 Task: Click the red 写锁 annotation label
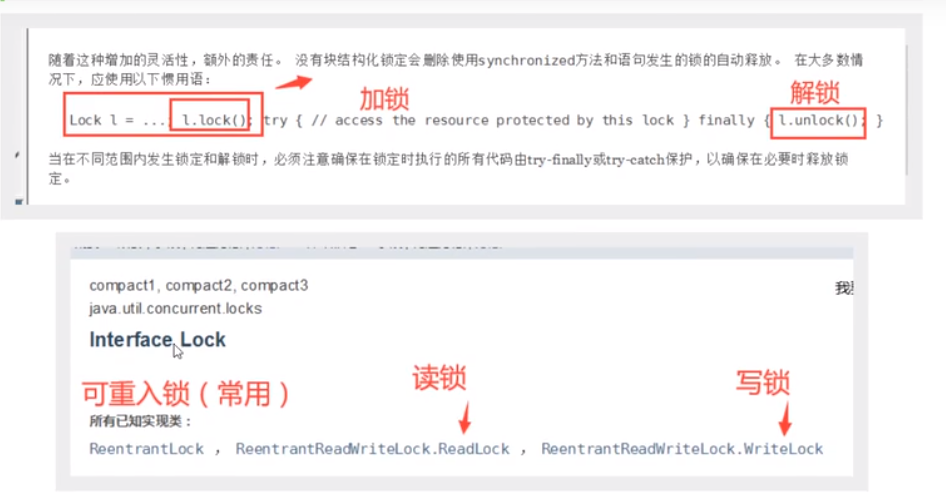point(763,383)
